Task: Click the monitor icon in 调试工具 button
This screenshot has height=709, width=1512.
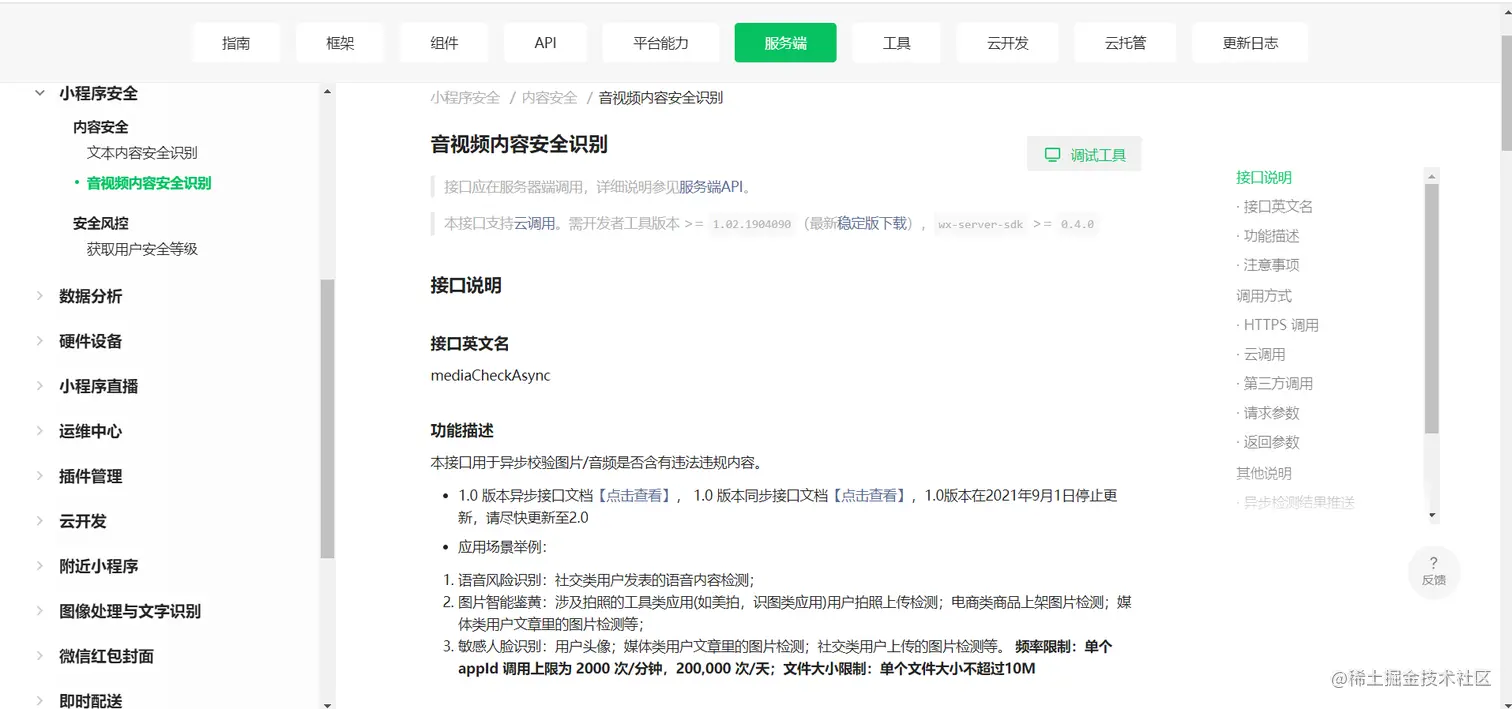Action: click(1052, 155)
